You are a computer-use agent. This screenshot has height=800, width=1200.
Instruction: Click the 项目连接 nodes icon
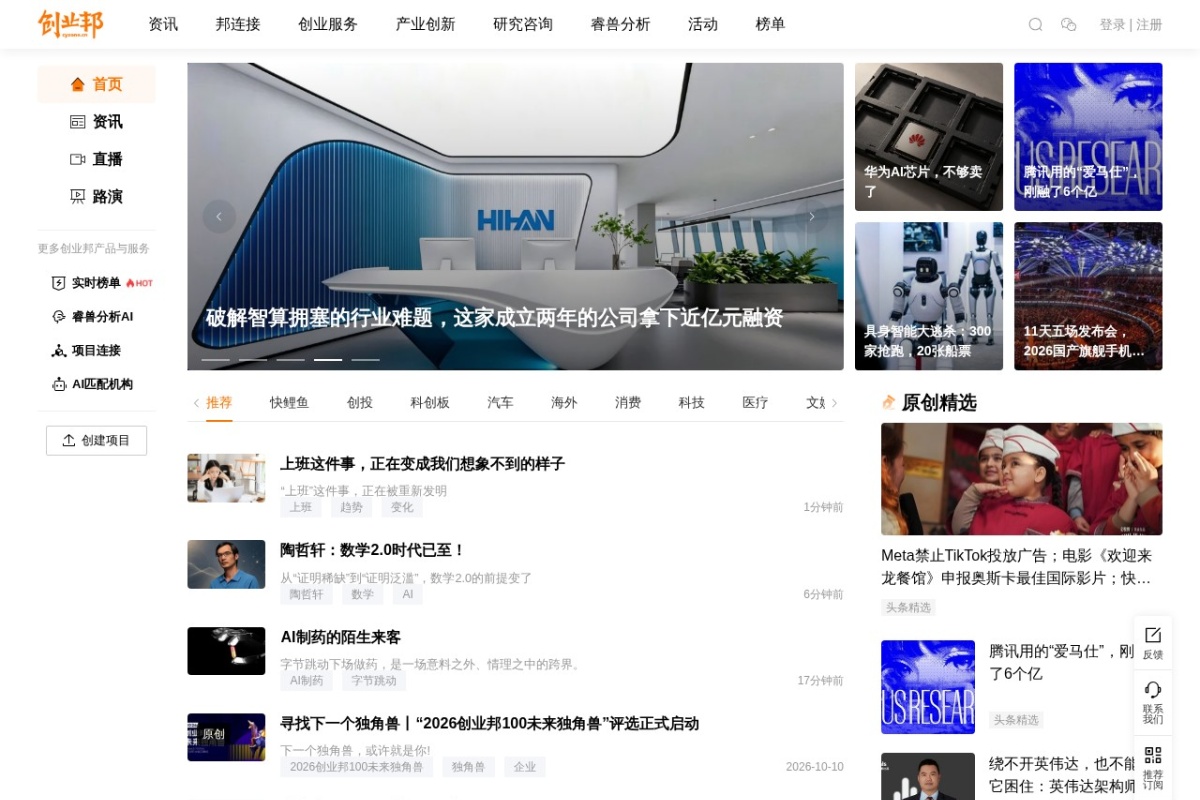pyautogui.click(x=59, y=351)
